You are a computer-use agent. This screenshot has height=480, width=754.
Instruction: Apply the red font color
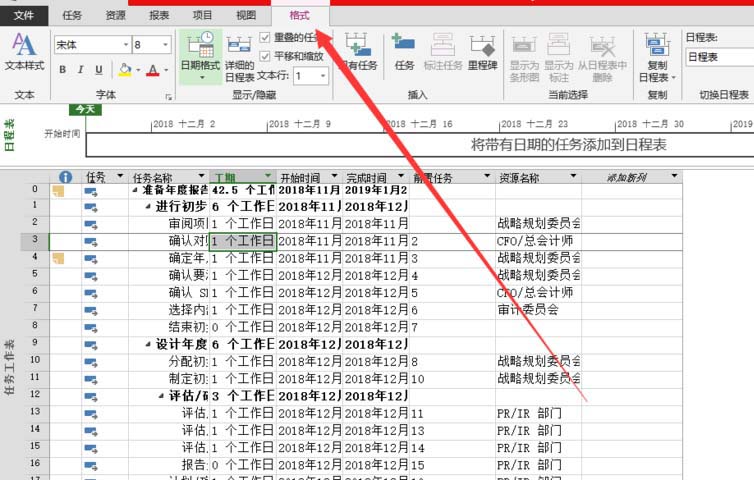coord(152,70)
